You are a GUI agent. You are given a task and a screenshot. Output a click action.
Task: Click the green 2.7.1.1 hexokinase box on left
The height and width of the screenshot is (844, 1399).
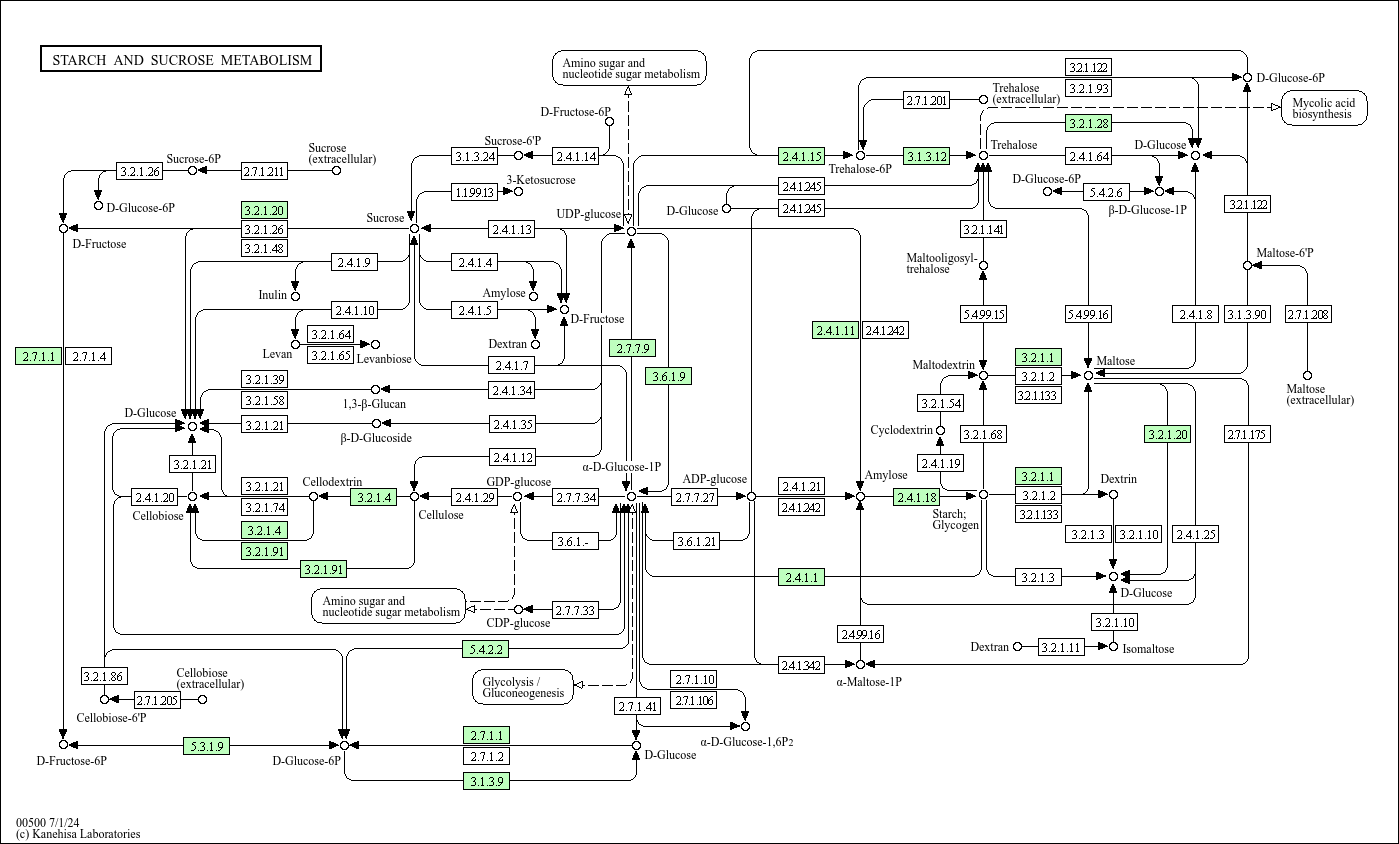point(36,356)
